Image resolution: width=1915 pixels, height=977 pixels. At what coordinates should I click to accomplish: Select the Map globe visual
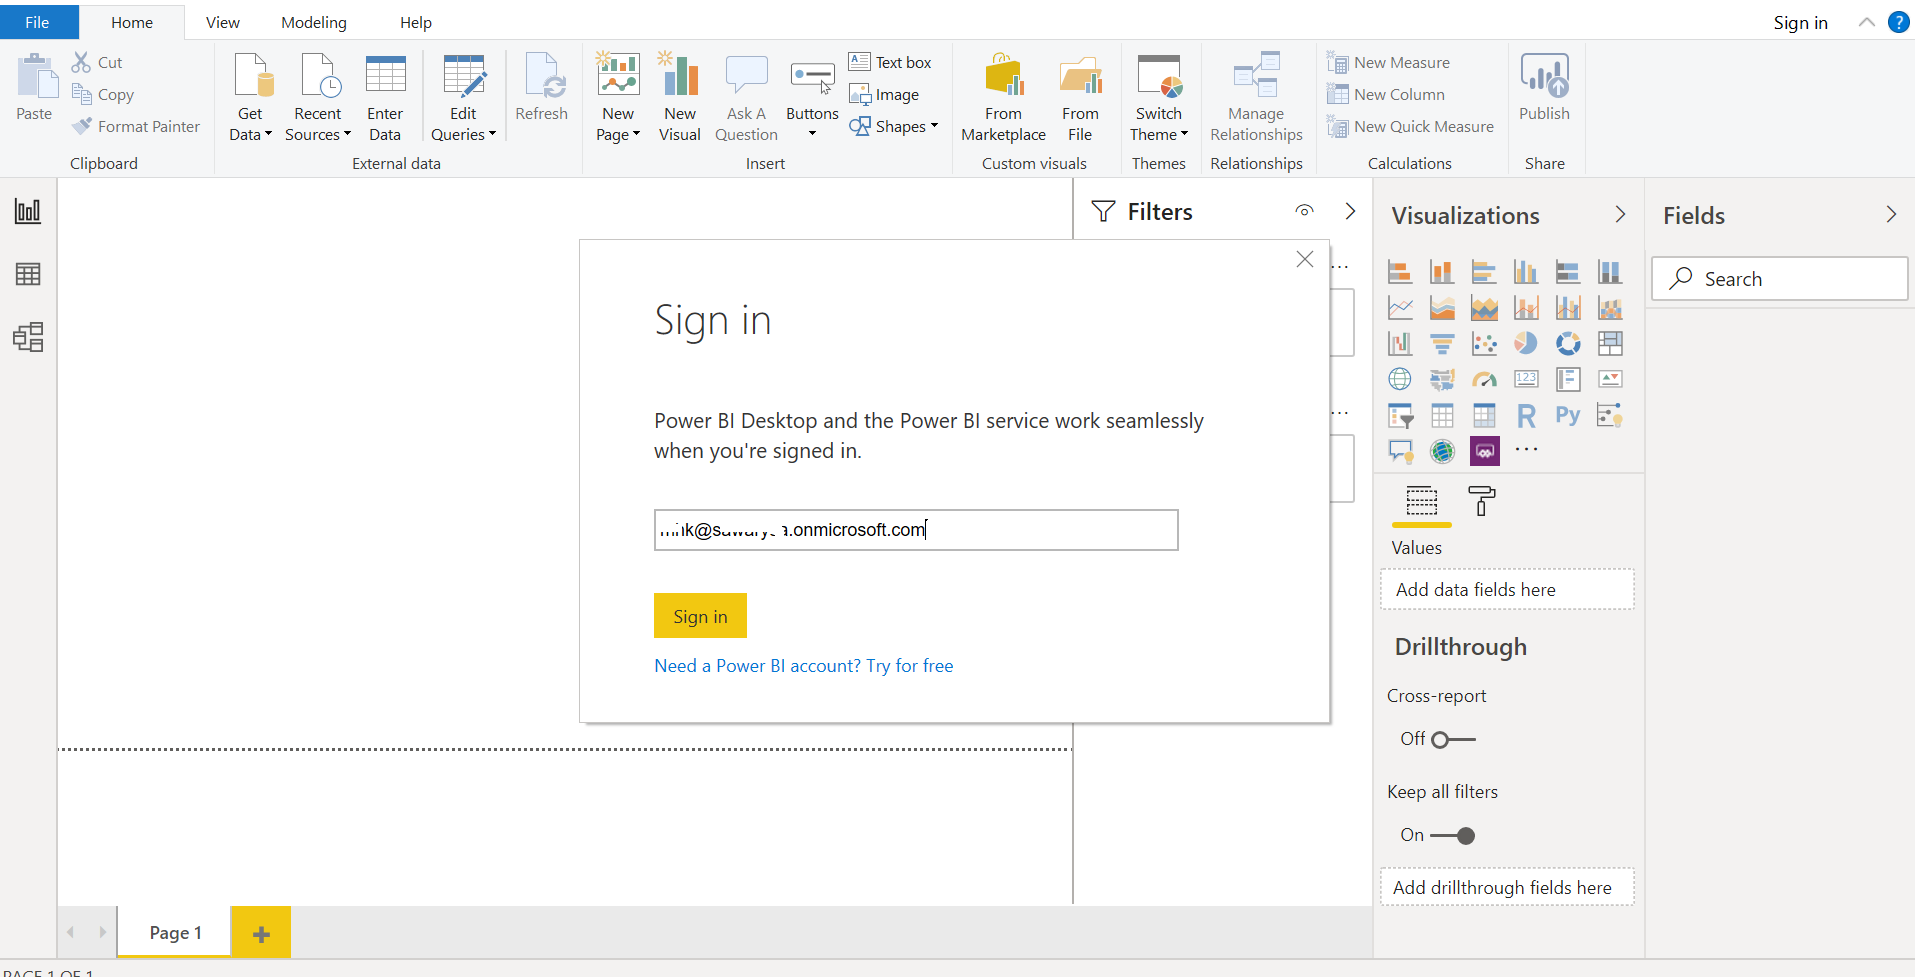coord(1400,379)
